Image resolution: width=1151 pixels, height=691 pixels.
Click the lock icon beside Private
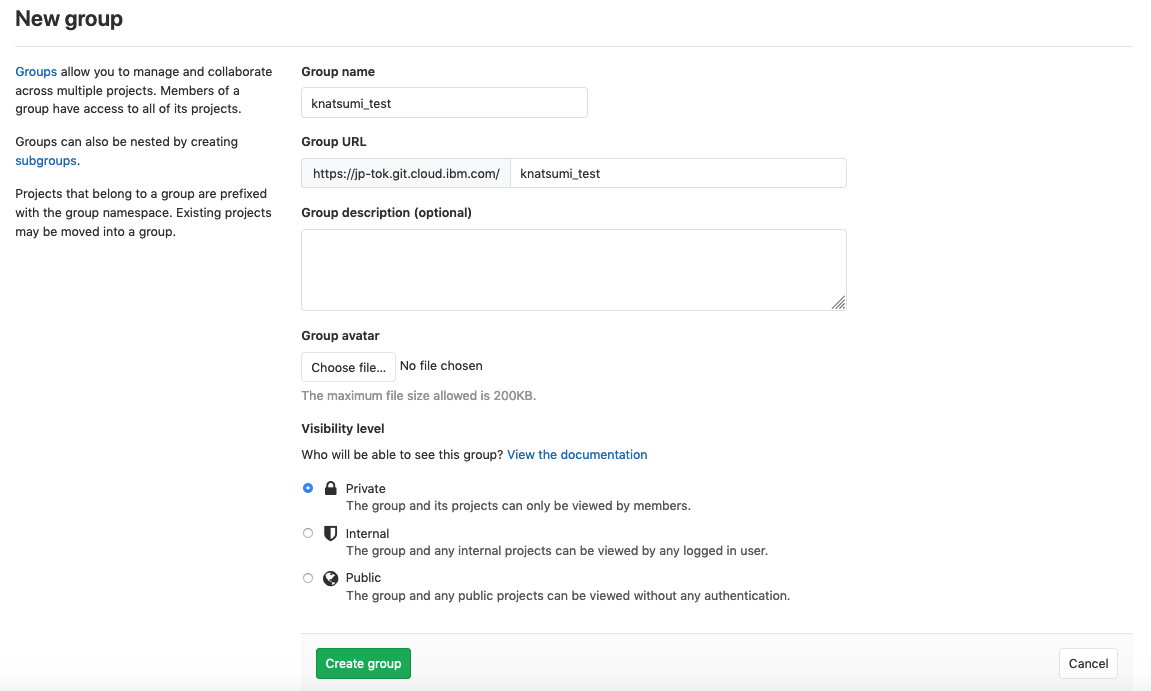330,489
